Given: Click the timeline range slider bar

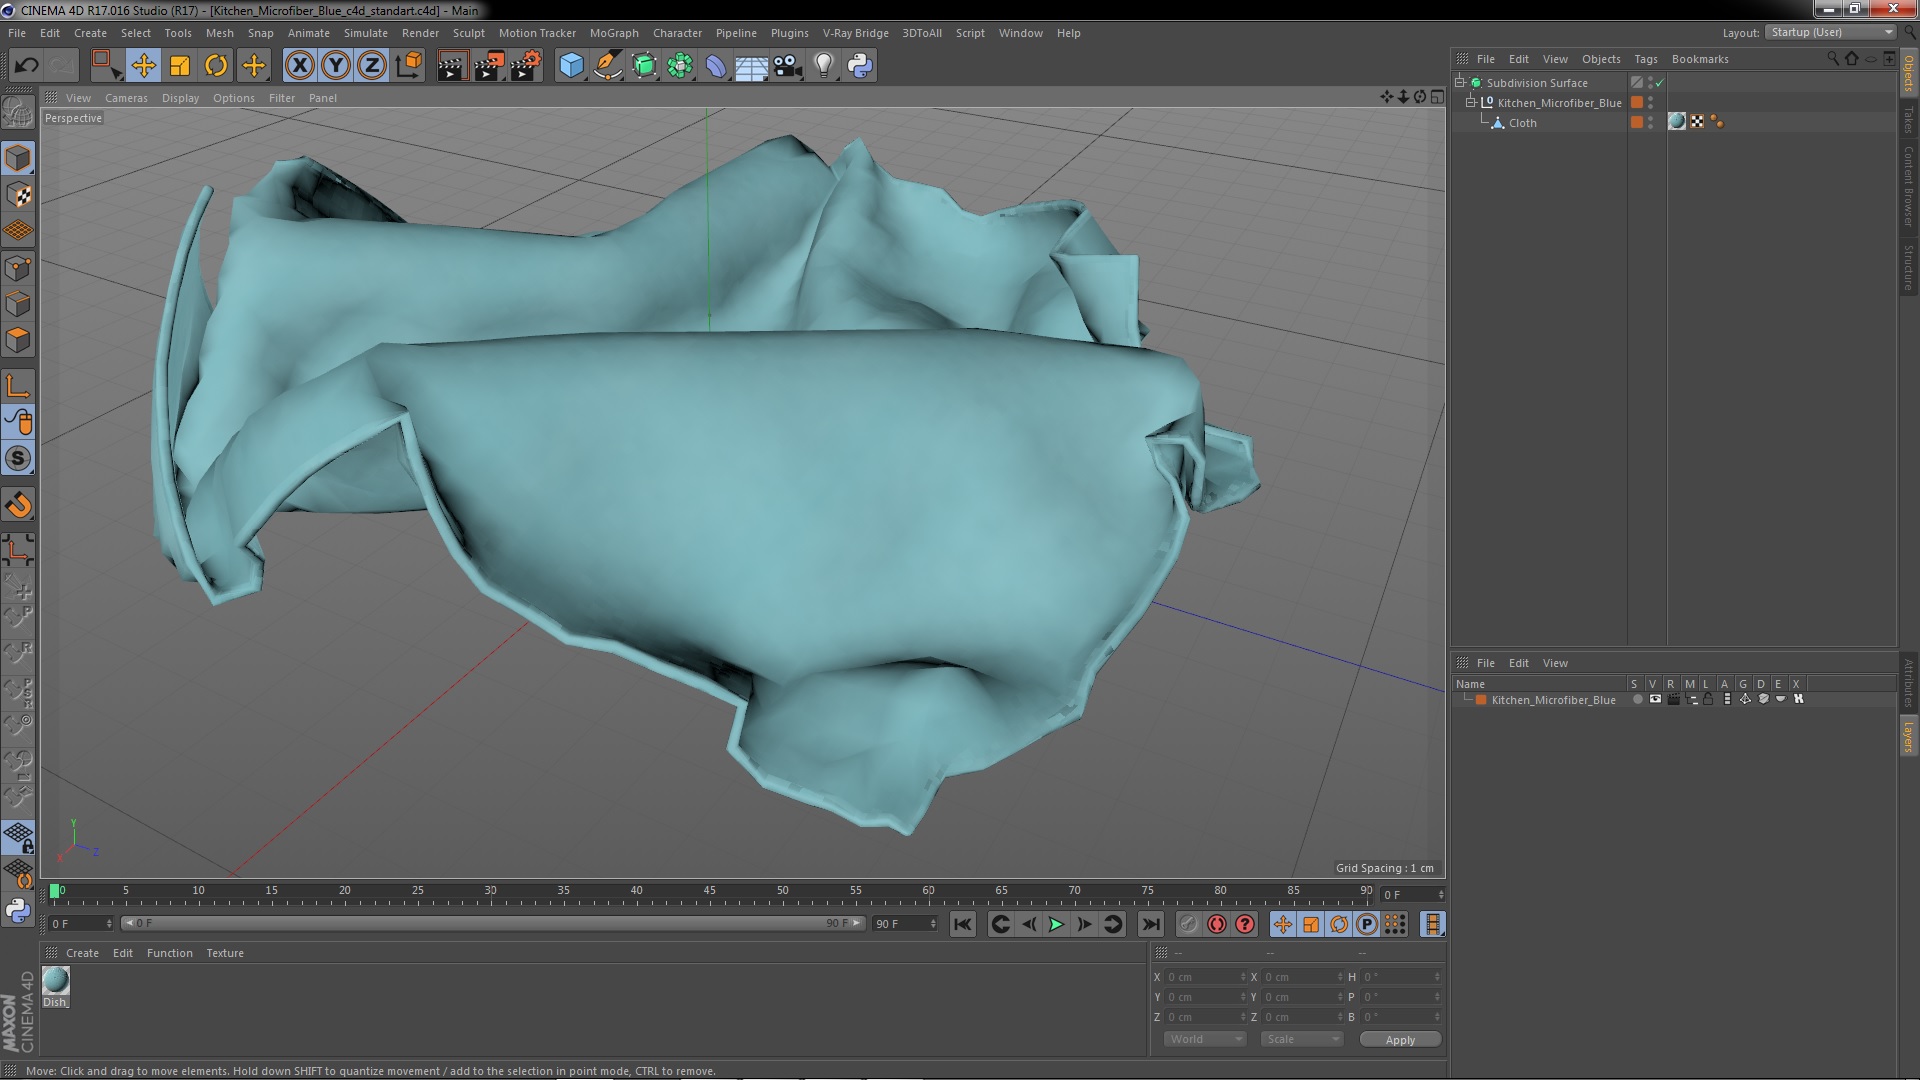Looking at the screenshot, I should click(493, 923).
